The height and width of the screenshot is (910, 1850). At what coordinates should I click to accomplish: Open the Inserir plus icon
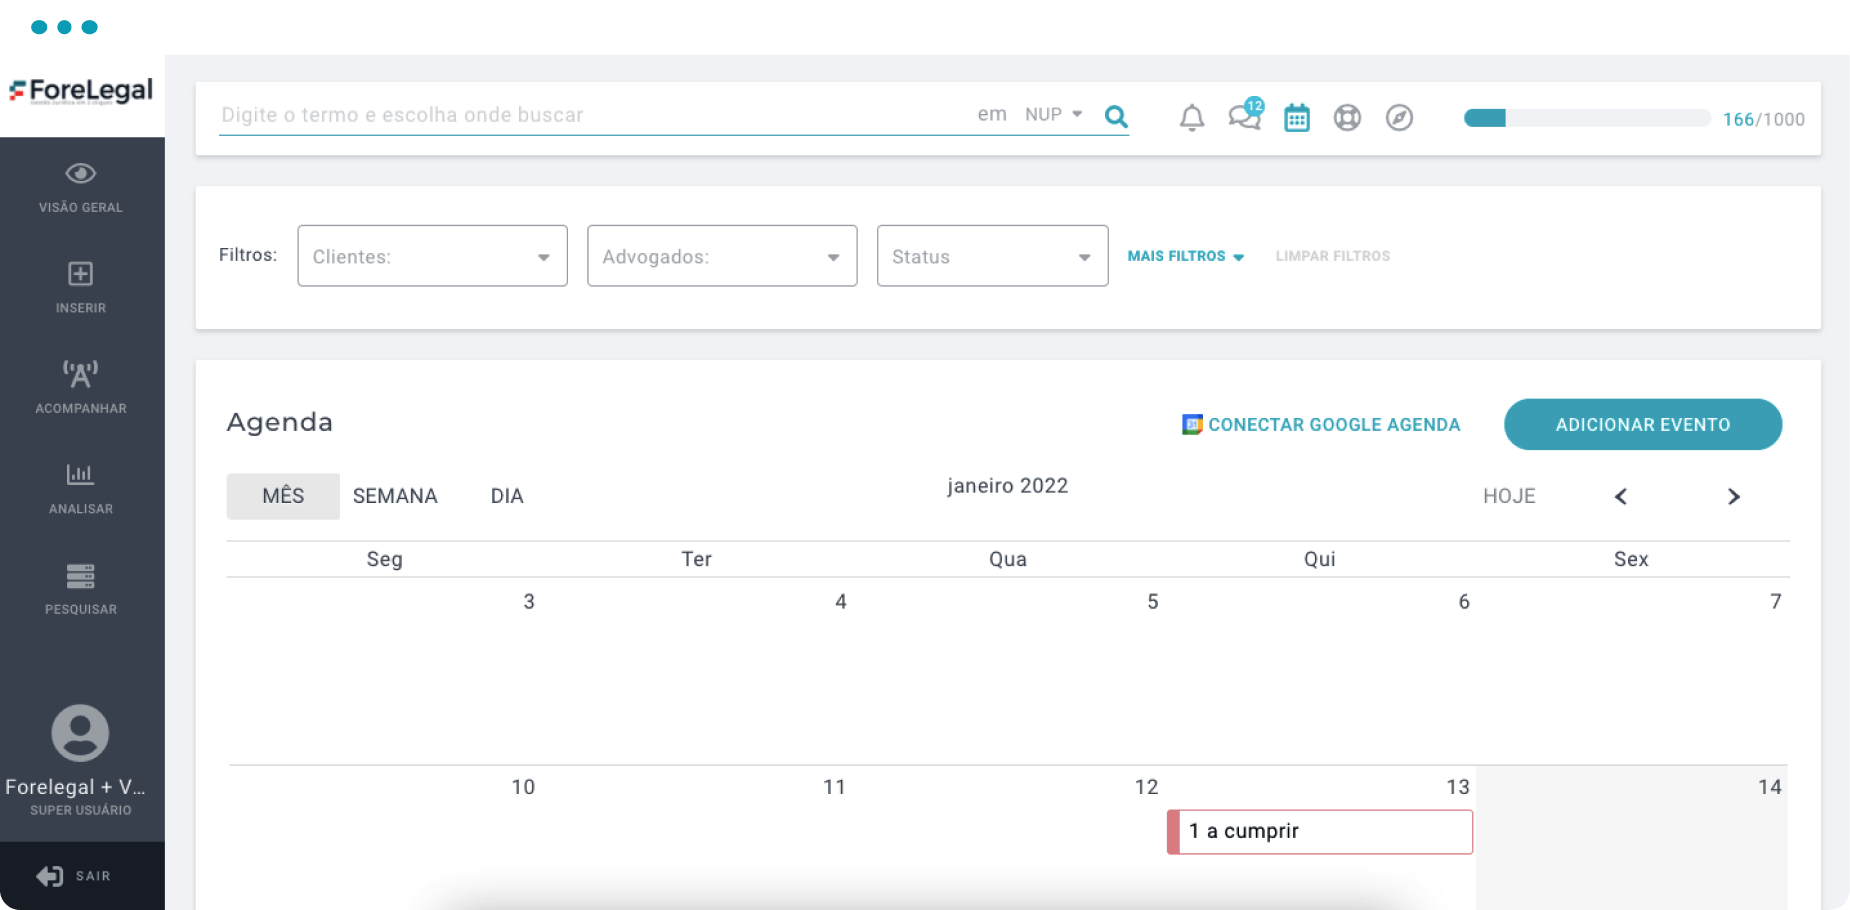pyautogui.click(x=81, y=274)
